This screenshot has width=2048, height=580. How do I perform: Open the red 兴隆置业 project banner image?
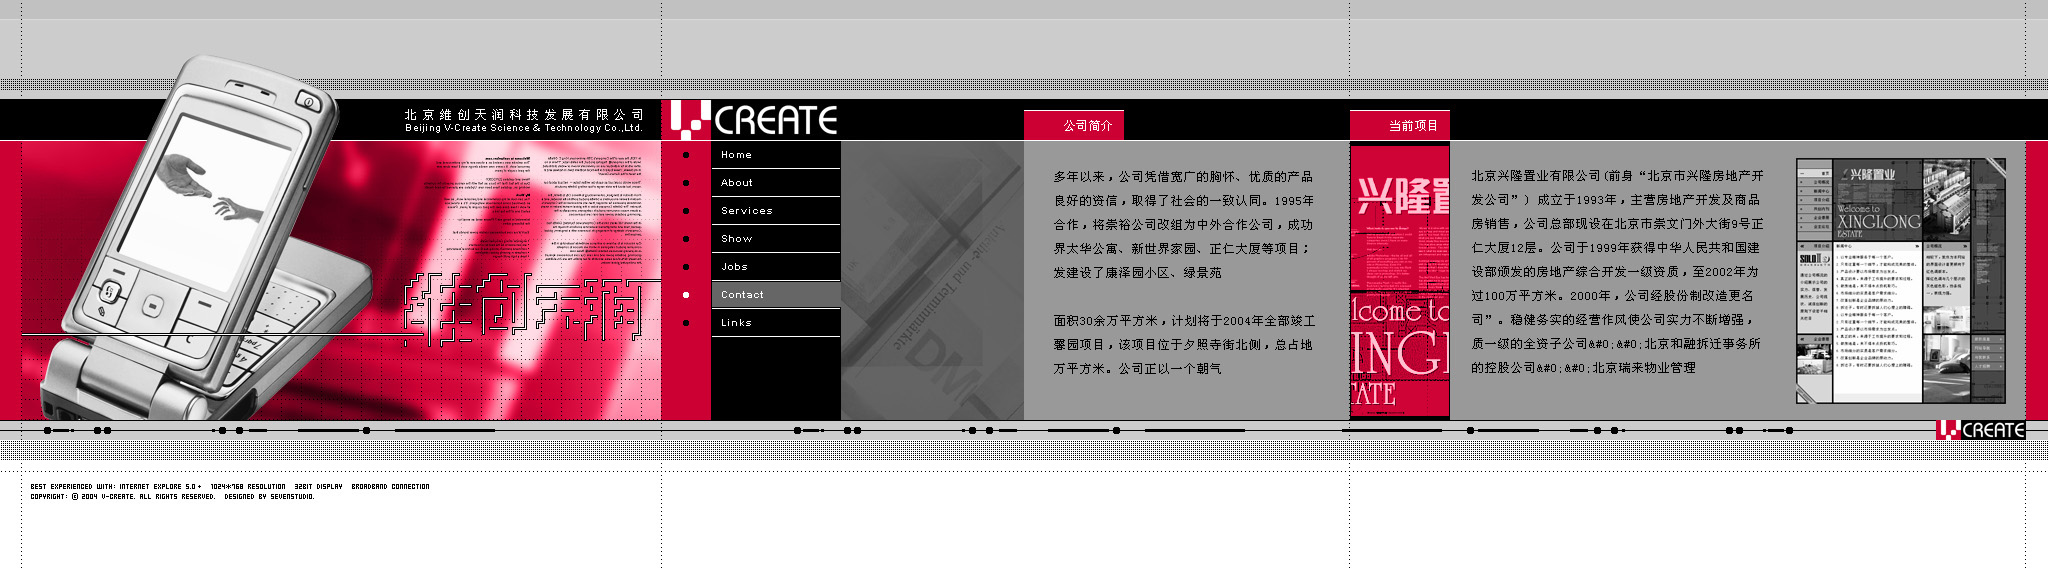(1399, 281)
